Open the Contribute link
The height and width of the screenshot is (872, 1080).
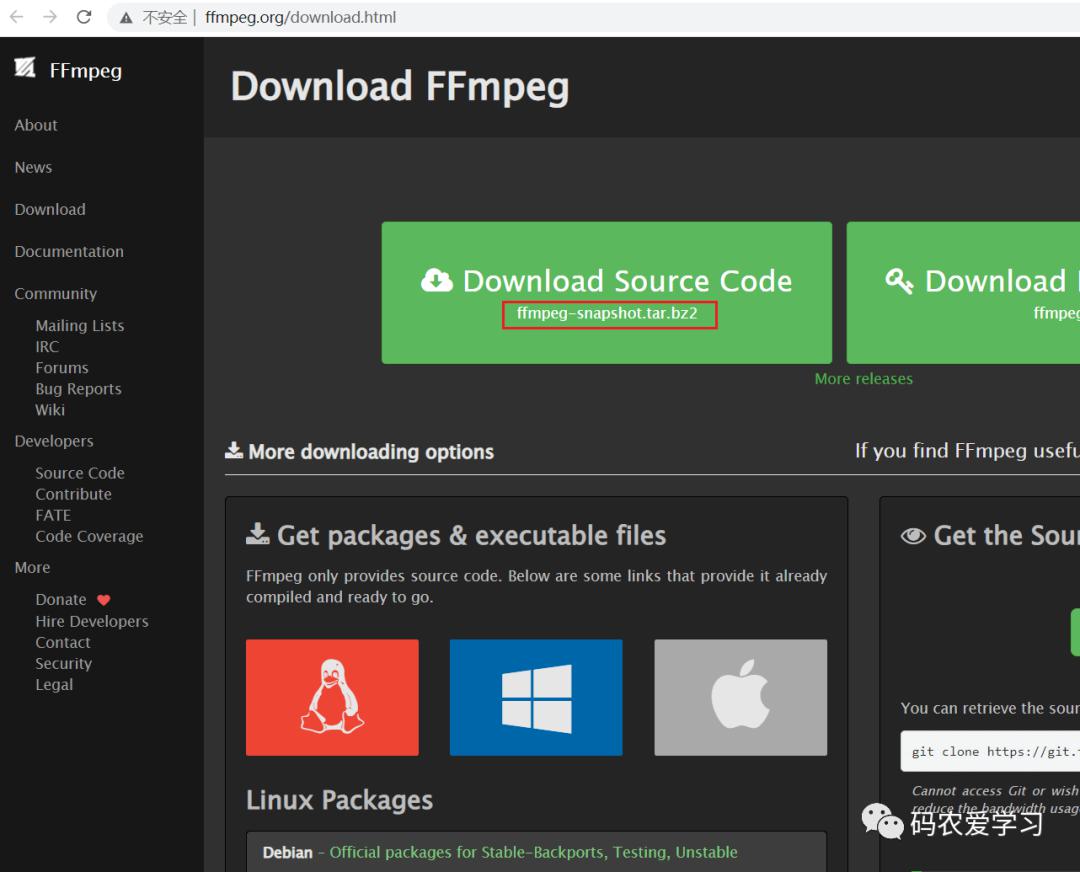[74, 495]
